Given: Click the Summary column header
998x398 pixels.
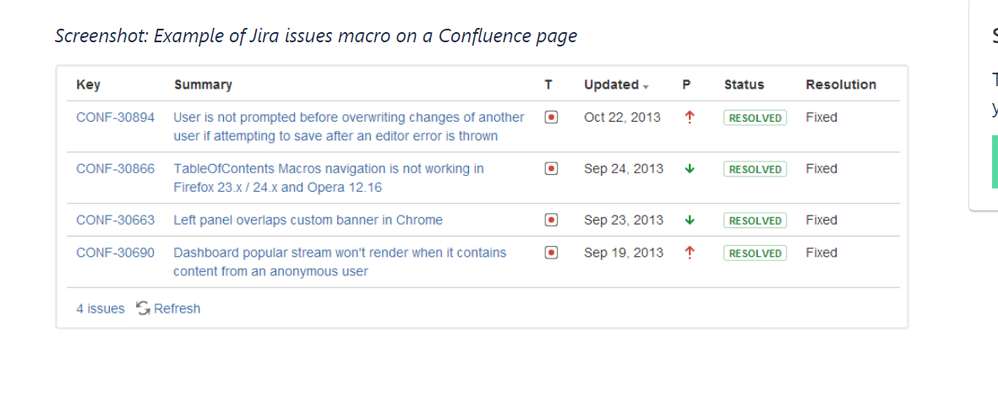Looking at the screenshot, I should (x=203, y=85).
